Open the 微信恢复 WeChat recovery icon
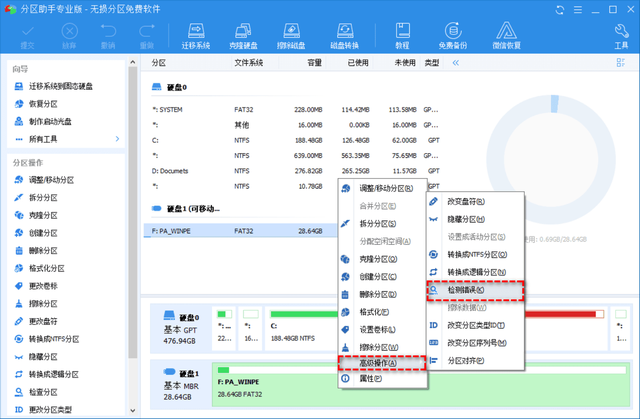This screenshot has height=419, width=640. [x=507, y=36]
